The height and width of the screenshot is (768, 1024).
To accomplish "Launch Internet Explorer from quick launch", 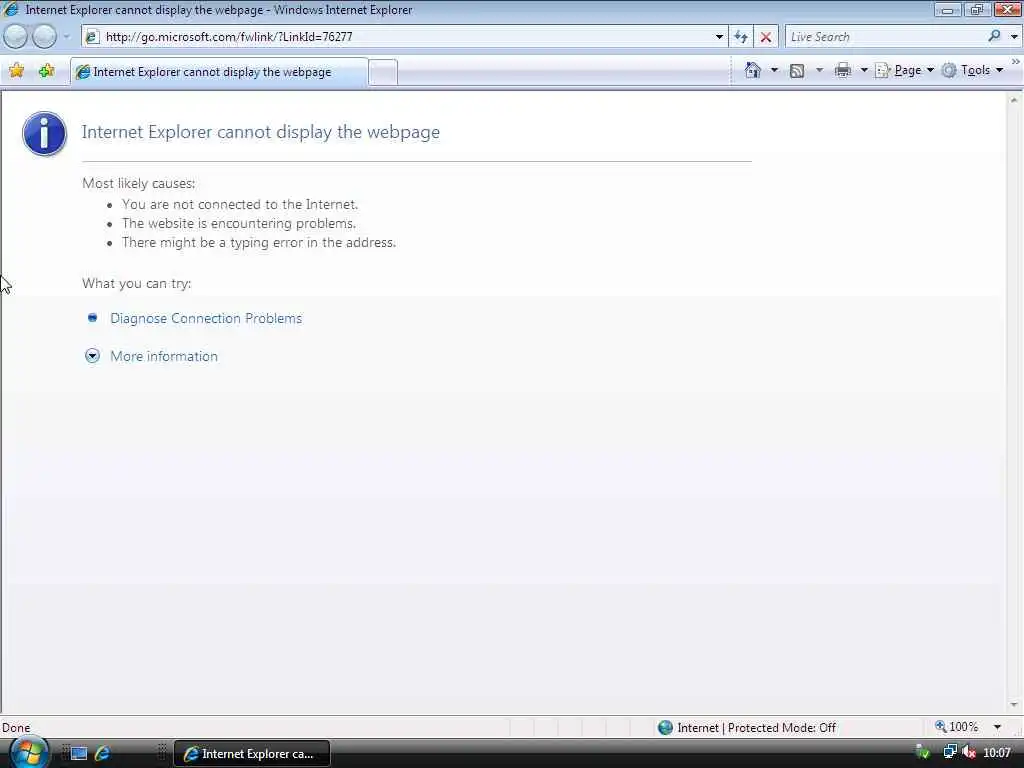I will click(103, 754).
